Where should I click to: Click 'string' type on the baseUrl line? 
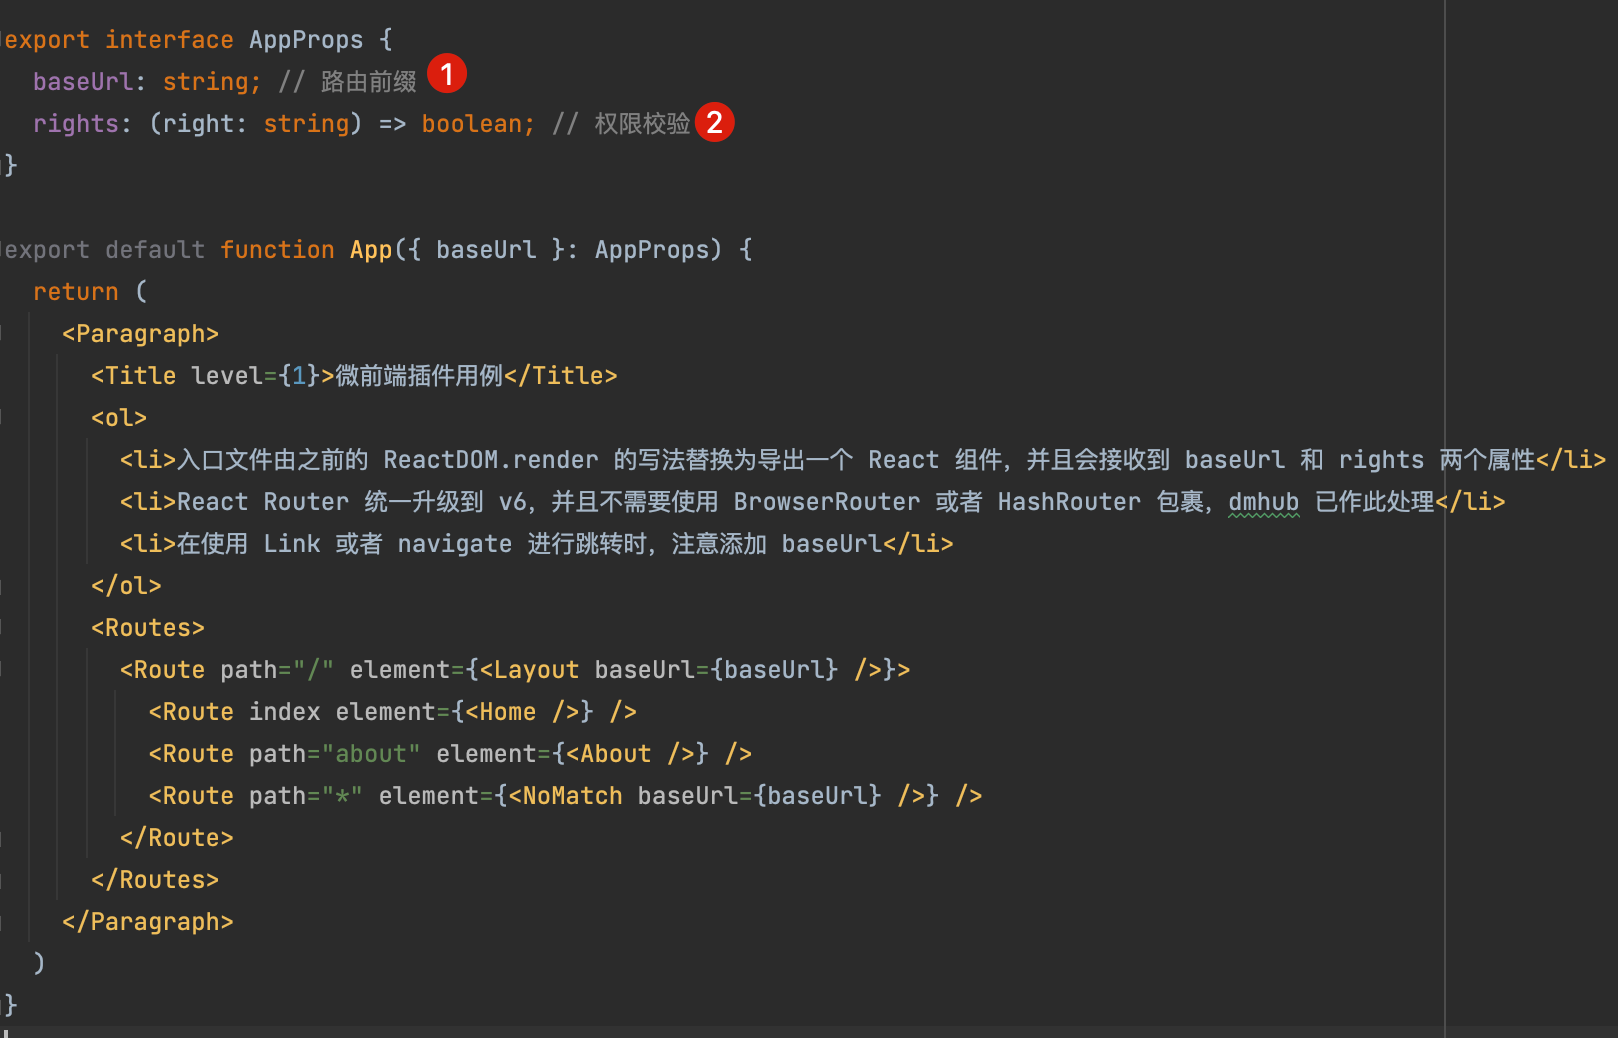[x=205, y=82]
